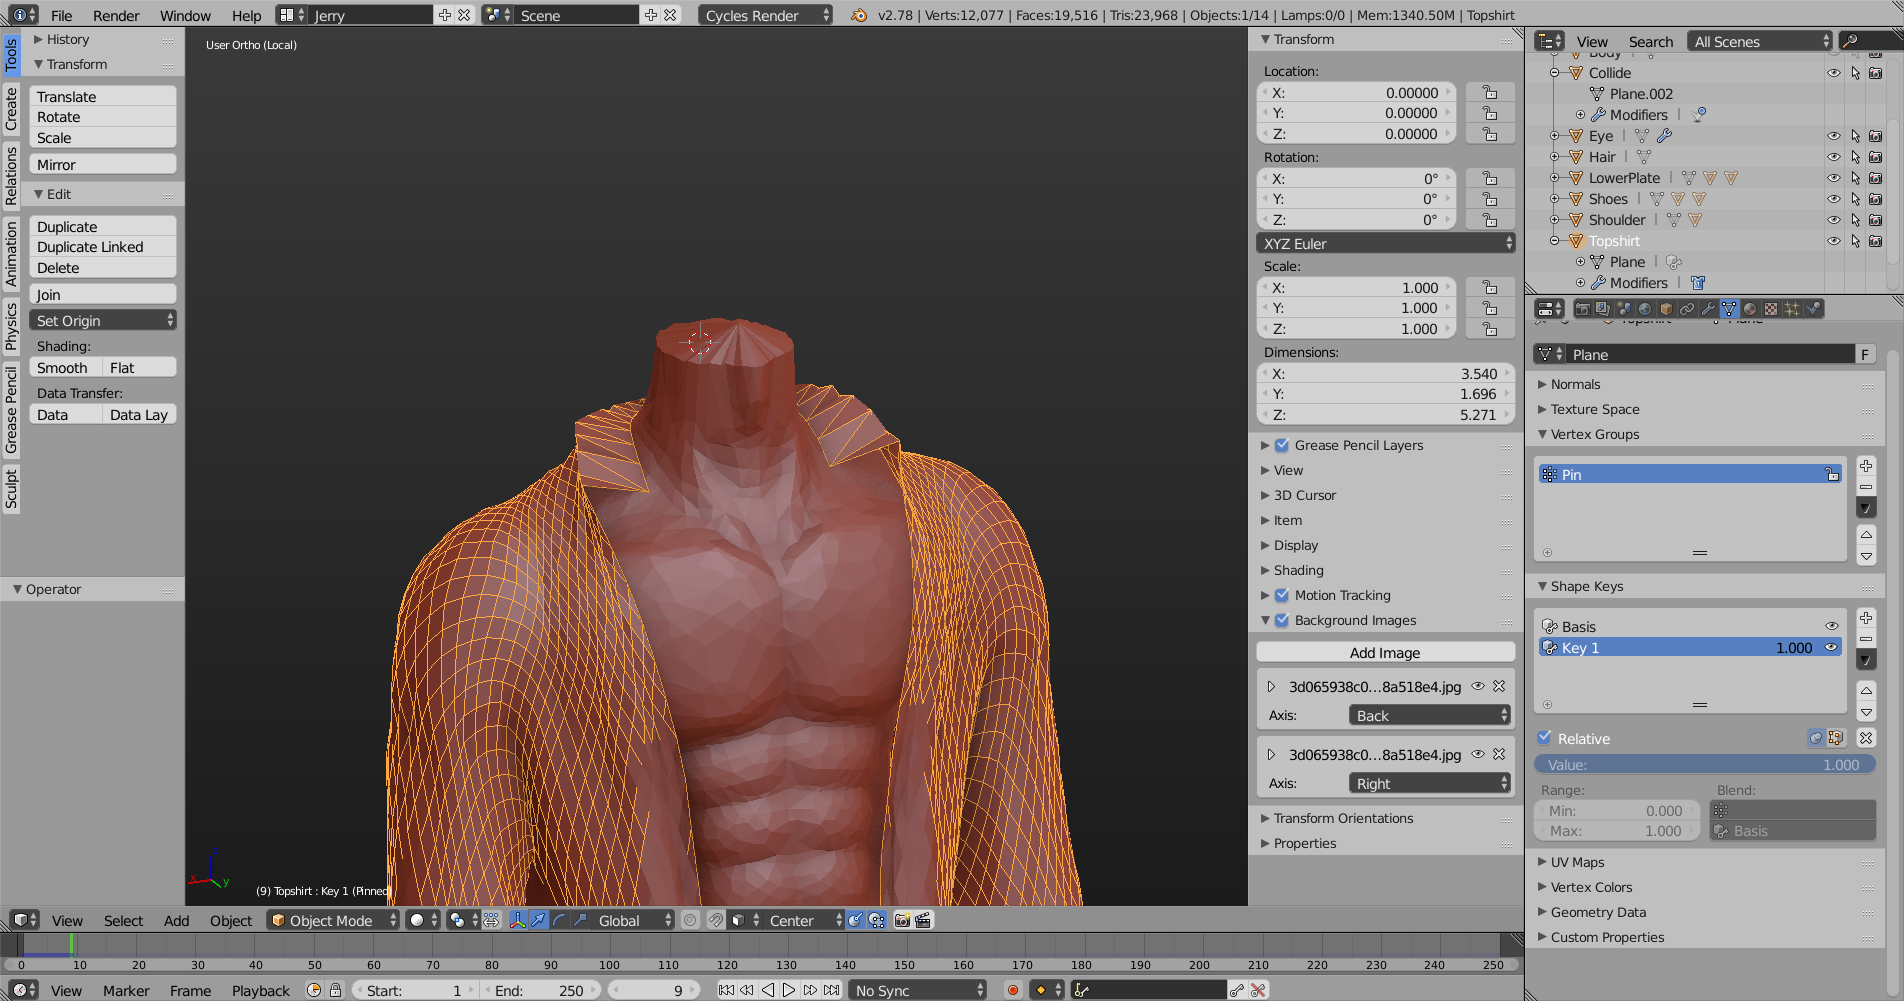
Task: Switch to the Physics tool shelf tab
Action: (11, 326)
